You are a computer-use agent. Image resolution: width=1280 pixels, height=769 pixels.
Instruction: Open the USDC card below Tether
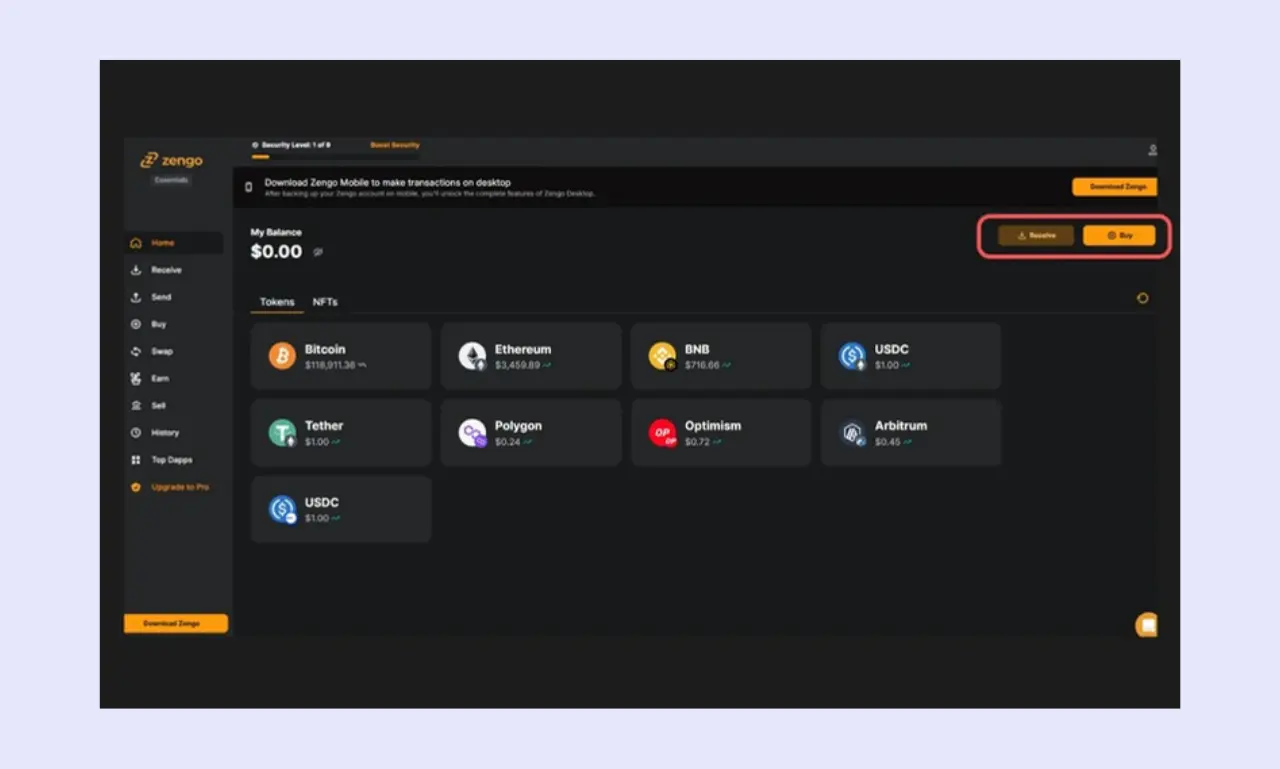[341, 509]
